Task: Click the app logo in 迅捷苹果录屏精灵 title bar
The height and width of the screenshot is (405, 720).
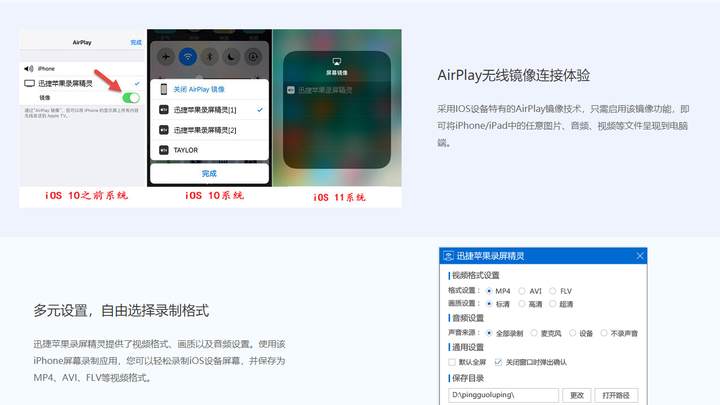Action: pos(449,256)
